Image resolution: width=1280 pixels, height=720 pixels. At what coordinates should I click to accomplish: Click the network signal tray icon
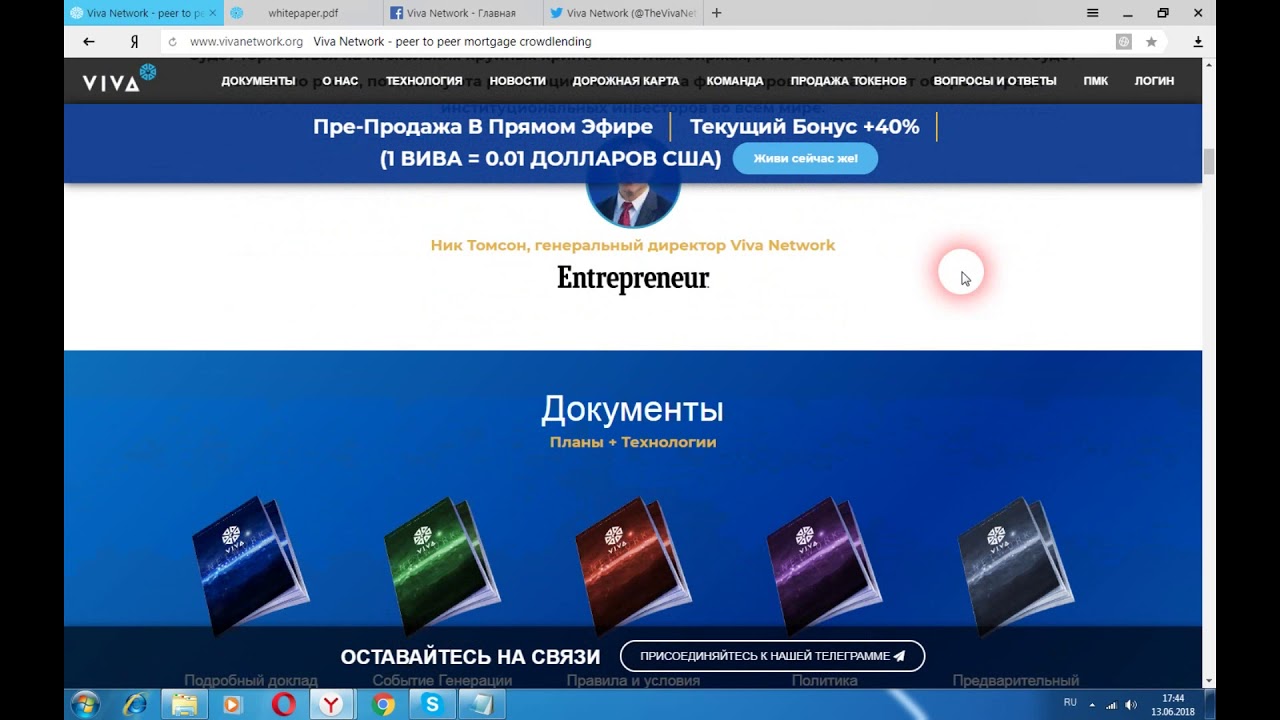(x=1111, y=705)
